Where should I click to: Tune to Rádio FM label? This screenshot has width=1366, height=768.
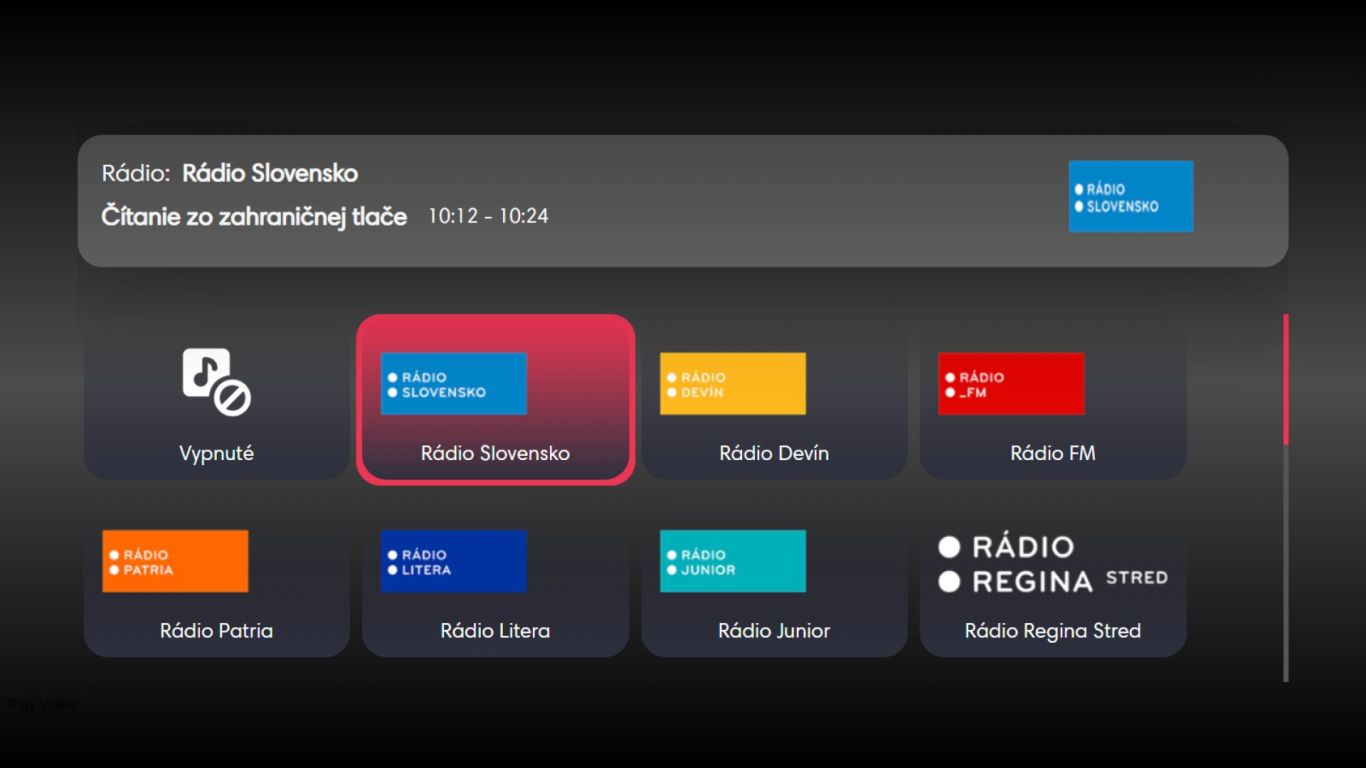(1053, 453)
